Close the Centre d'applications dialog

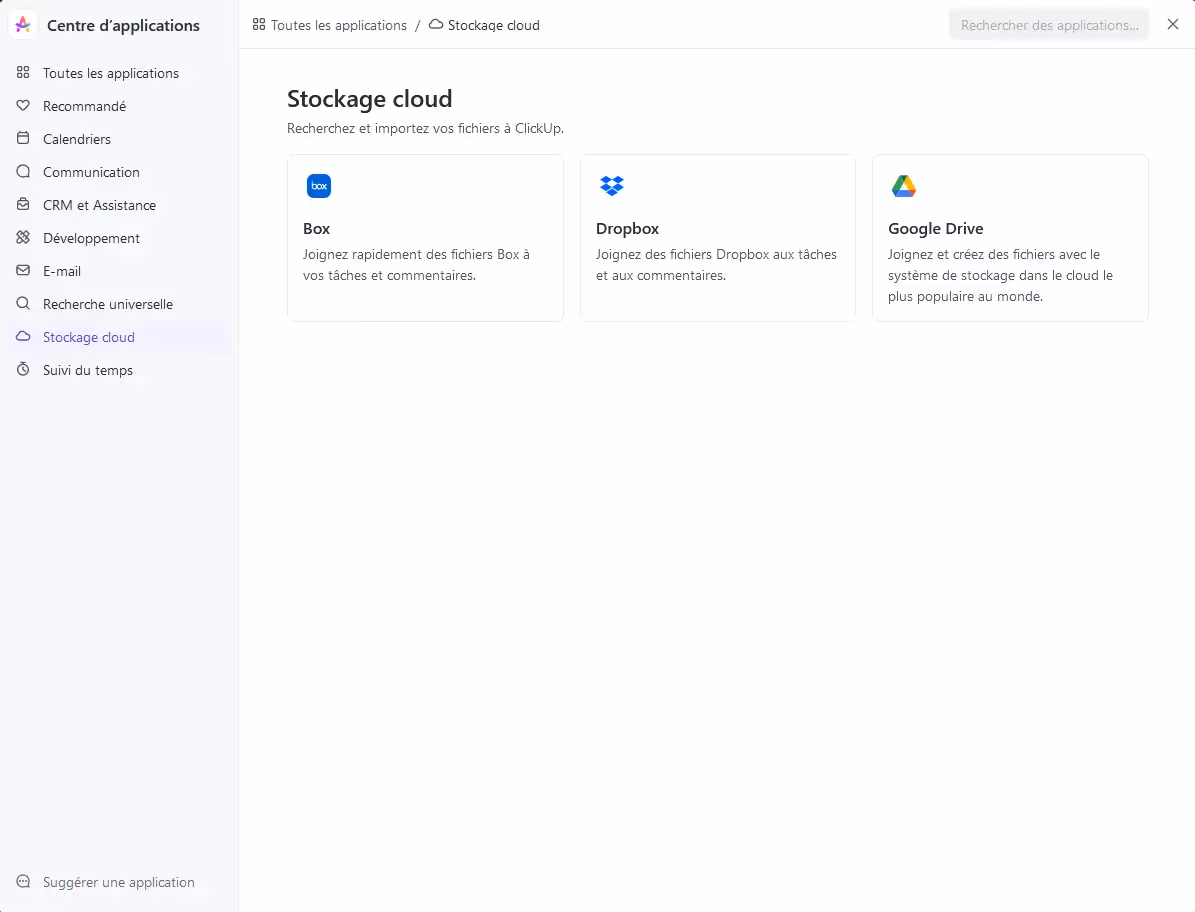pos(1173,24)
